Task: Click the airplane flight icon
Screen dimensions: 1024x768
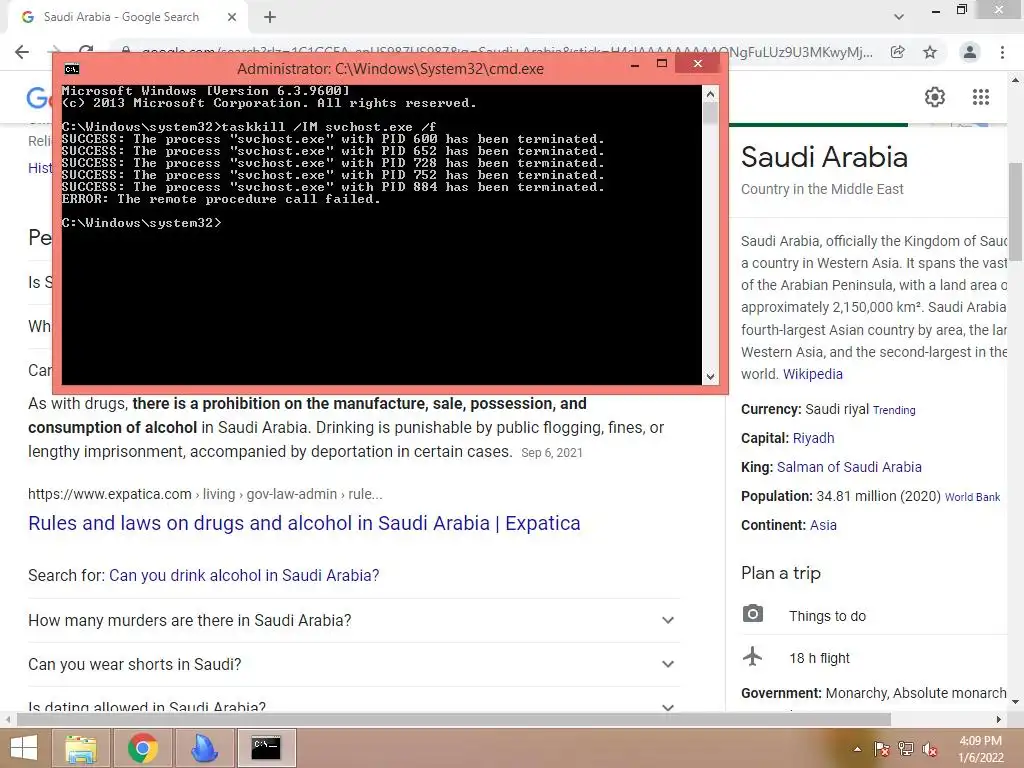Action: [x=752, y=656]
